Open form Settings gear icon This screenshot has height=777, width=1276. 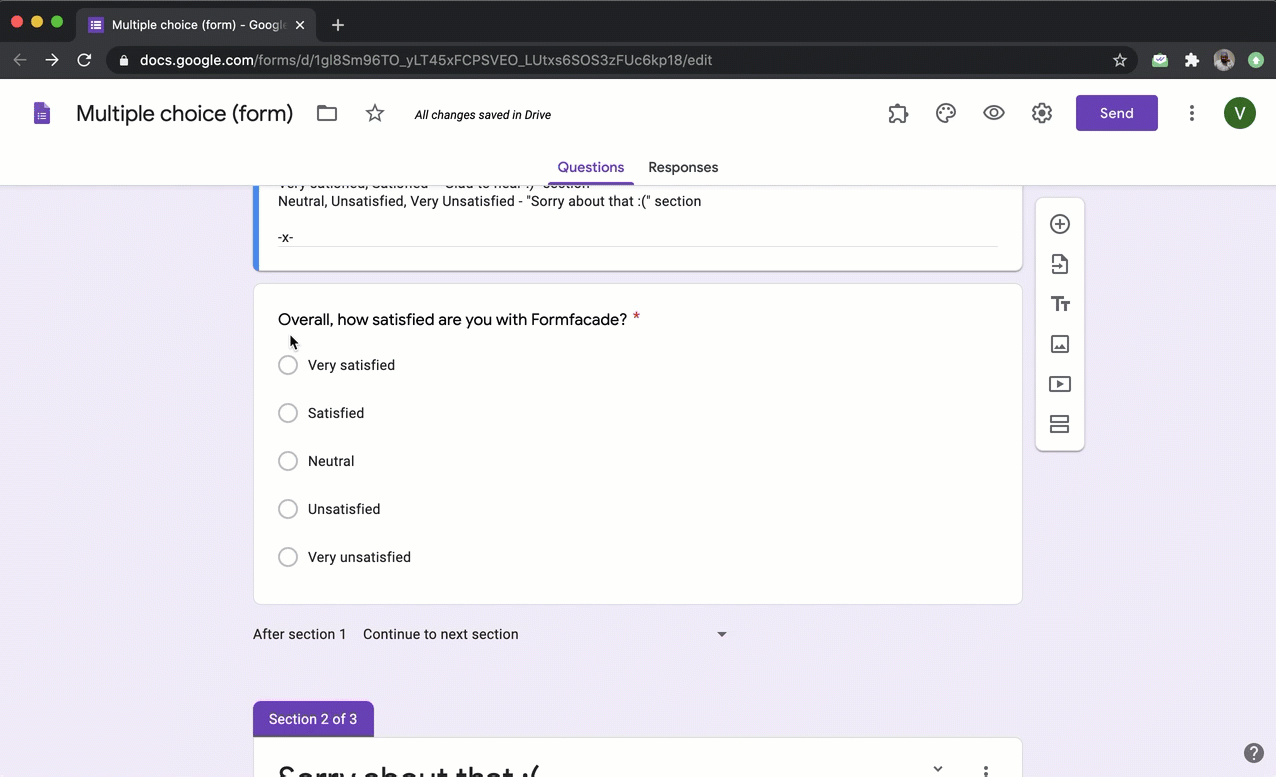coord(1042,114)
